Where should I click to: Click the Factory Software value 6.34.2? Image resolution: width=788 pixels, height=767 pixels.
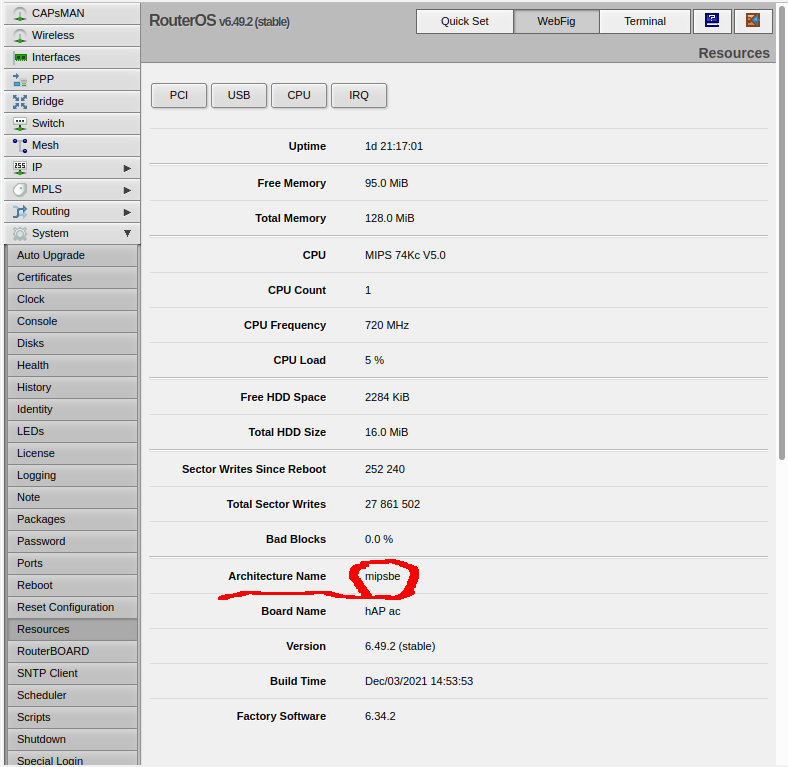tap(380, 716)
